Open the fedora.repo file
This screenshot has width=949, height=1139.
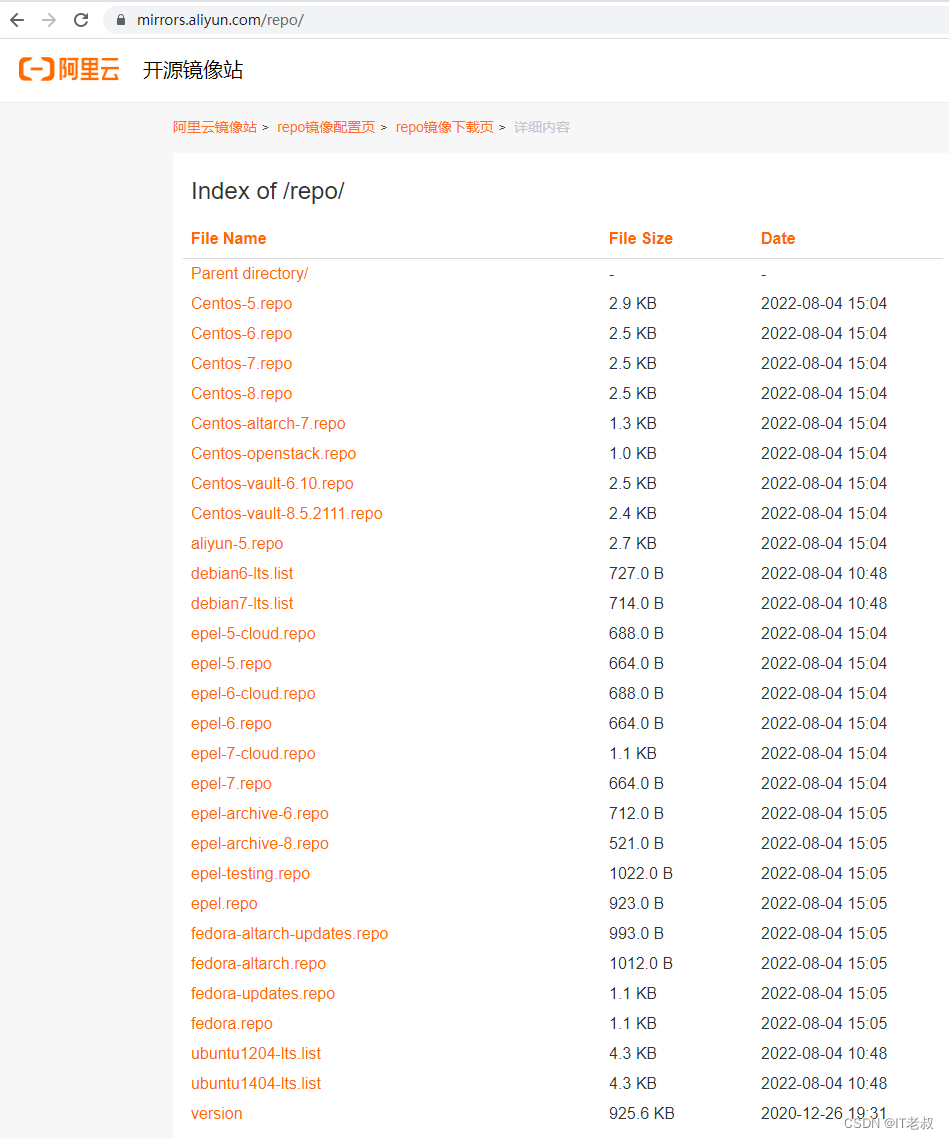coord(232,1024)
